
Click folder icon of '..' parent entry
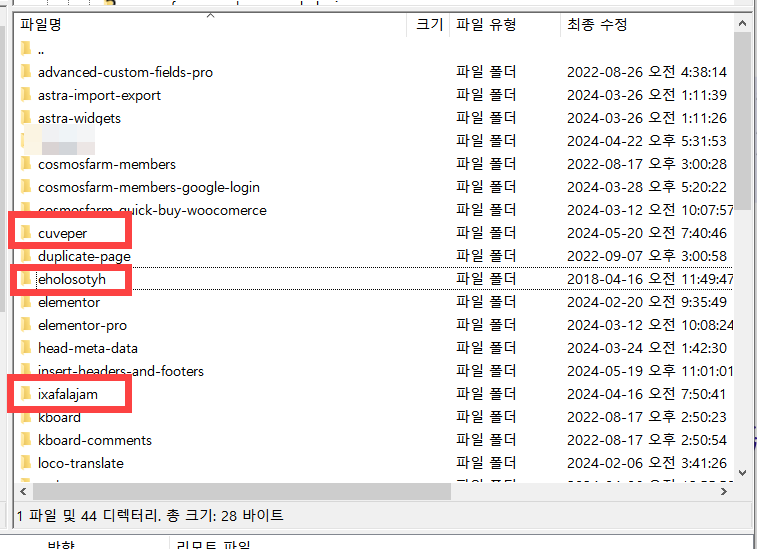pos(26,49)
